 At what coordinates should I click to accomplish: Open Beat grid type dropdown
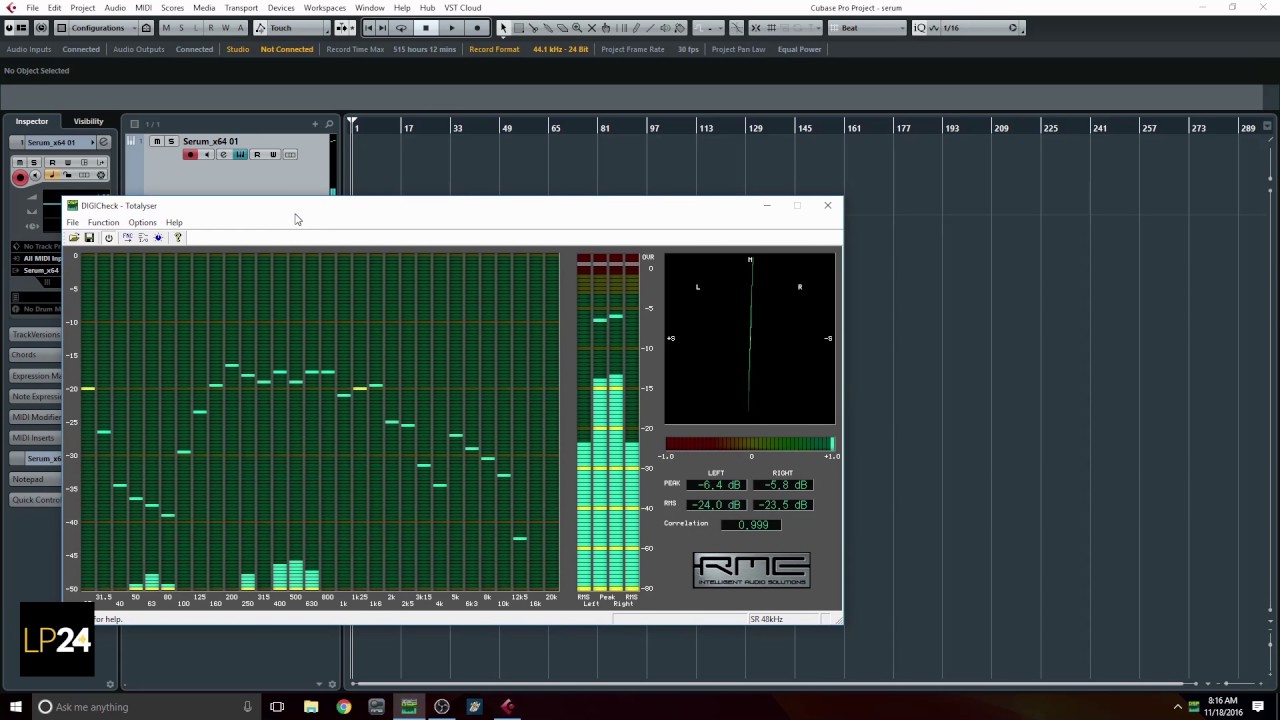click(x=867, y=28)
